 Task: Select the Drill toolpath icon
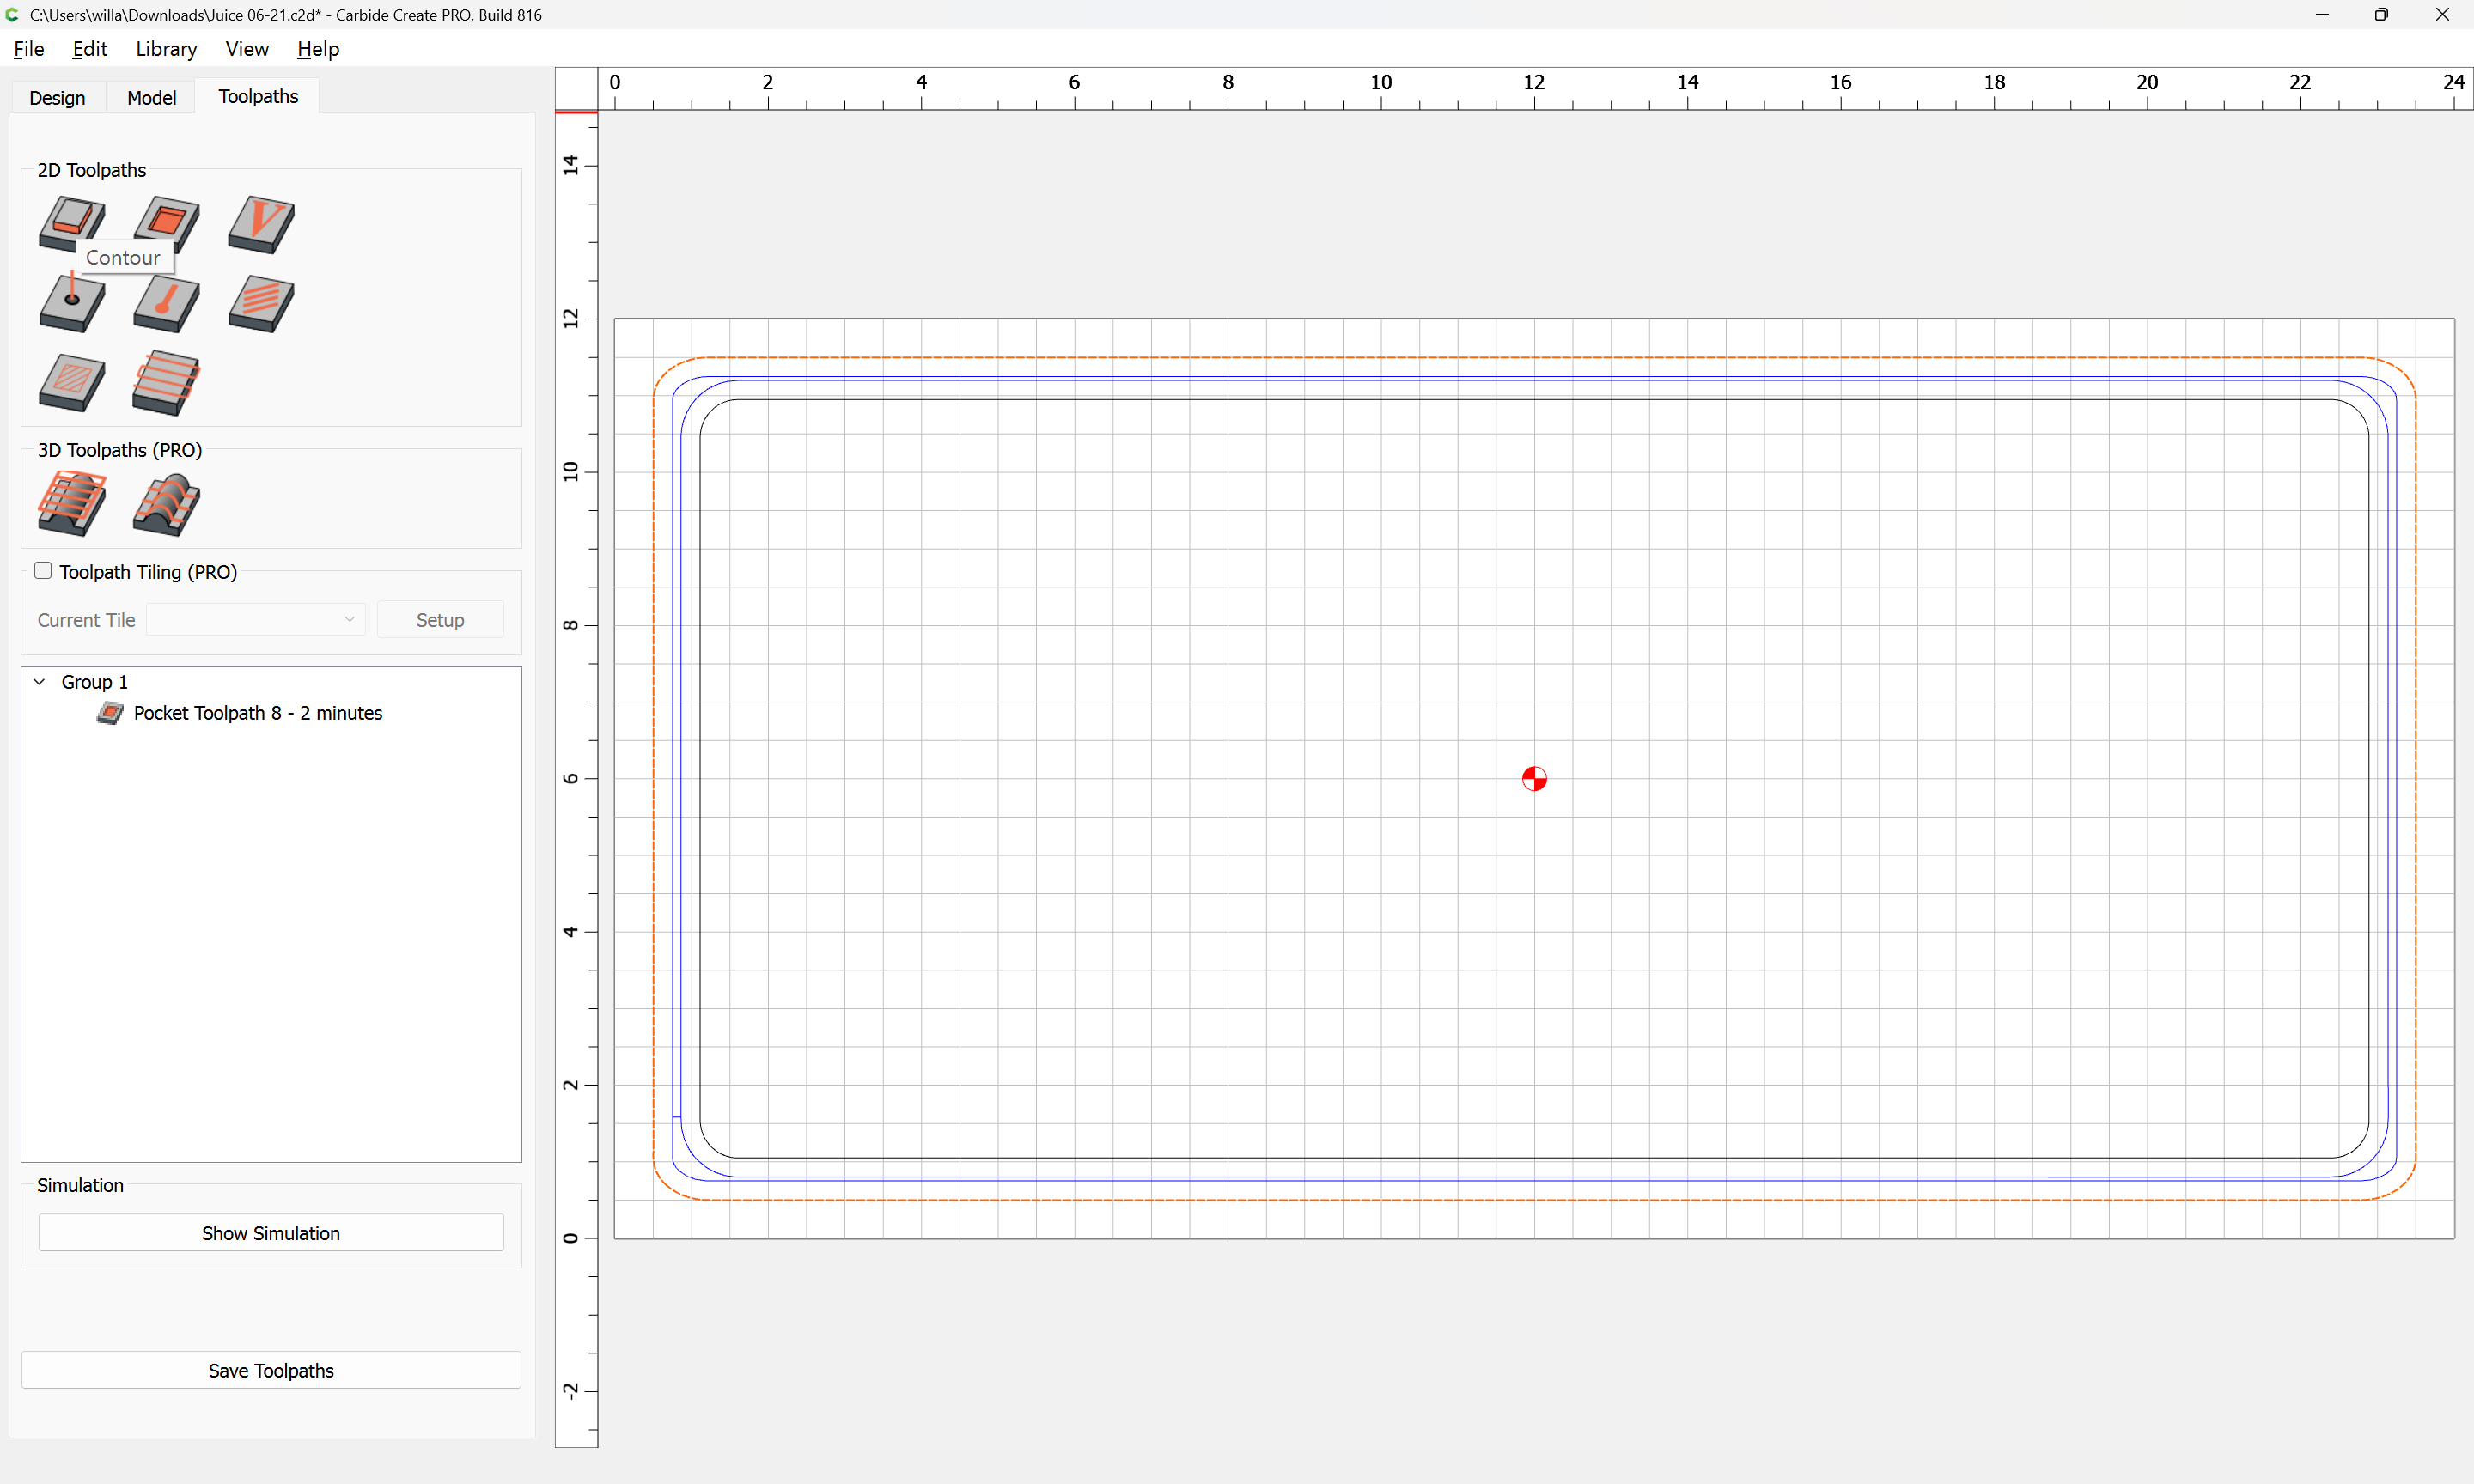(72, 302)
